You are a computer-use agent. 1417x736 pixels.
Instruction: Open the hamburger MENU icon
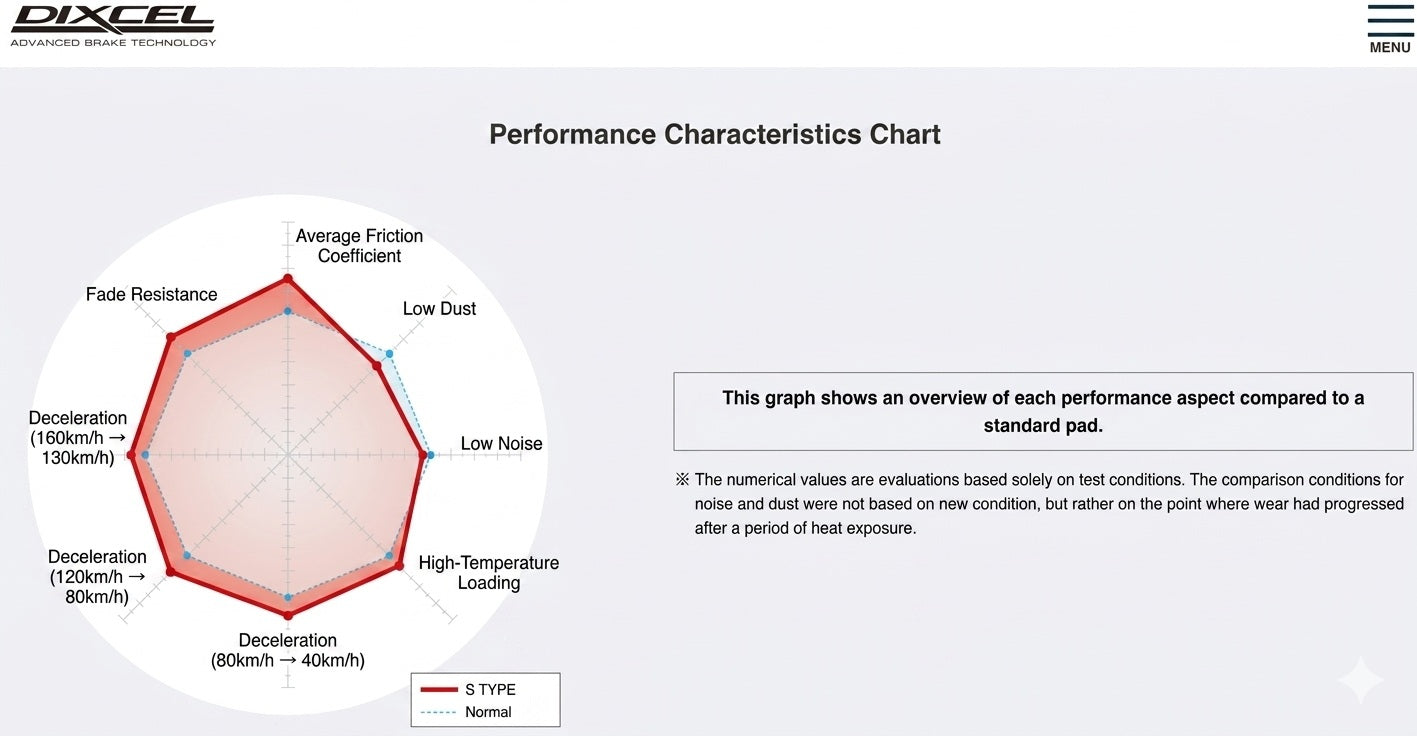pos(1389,29)
